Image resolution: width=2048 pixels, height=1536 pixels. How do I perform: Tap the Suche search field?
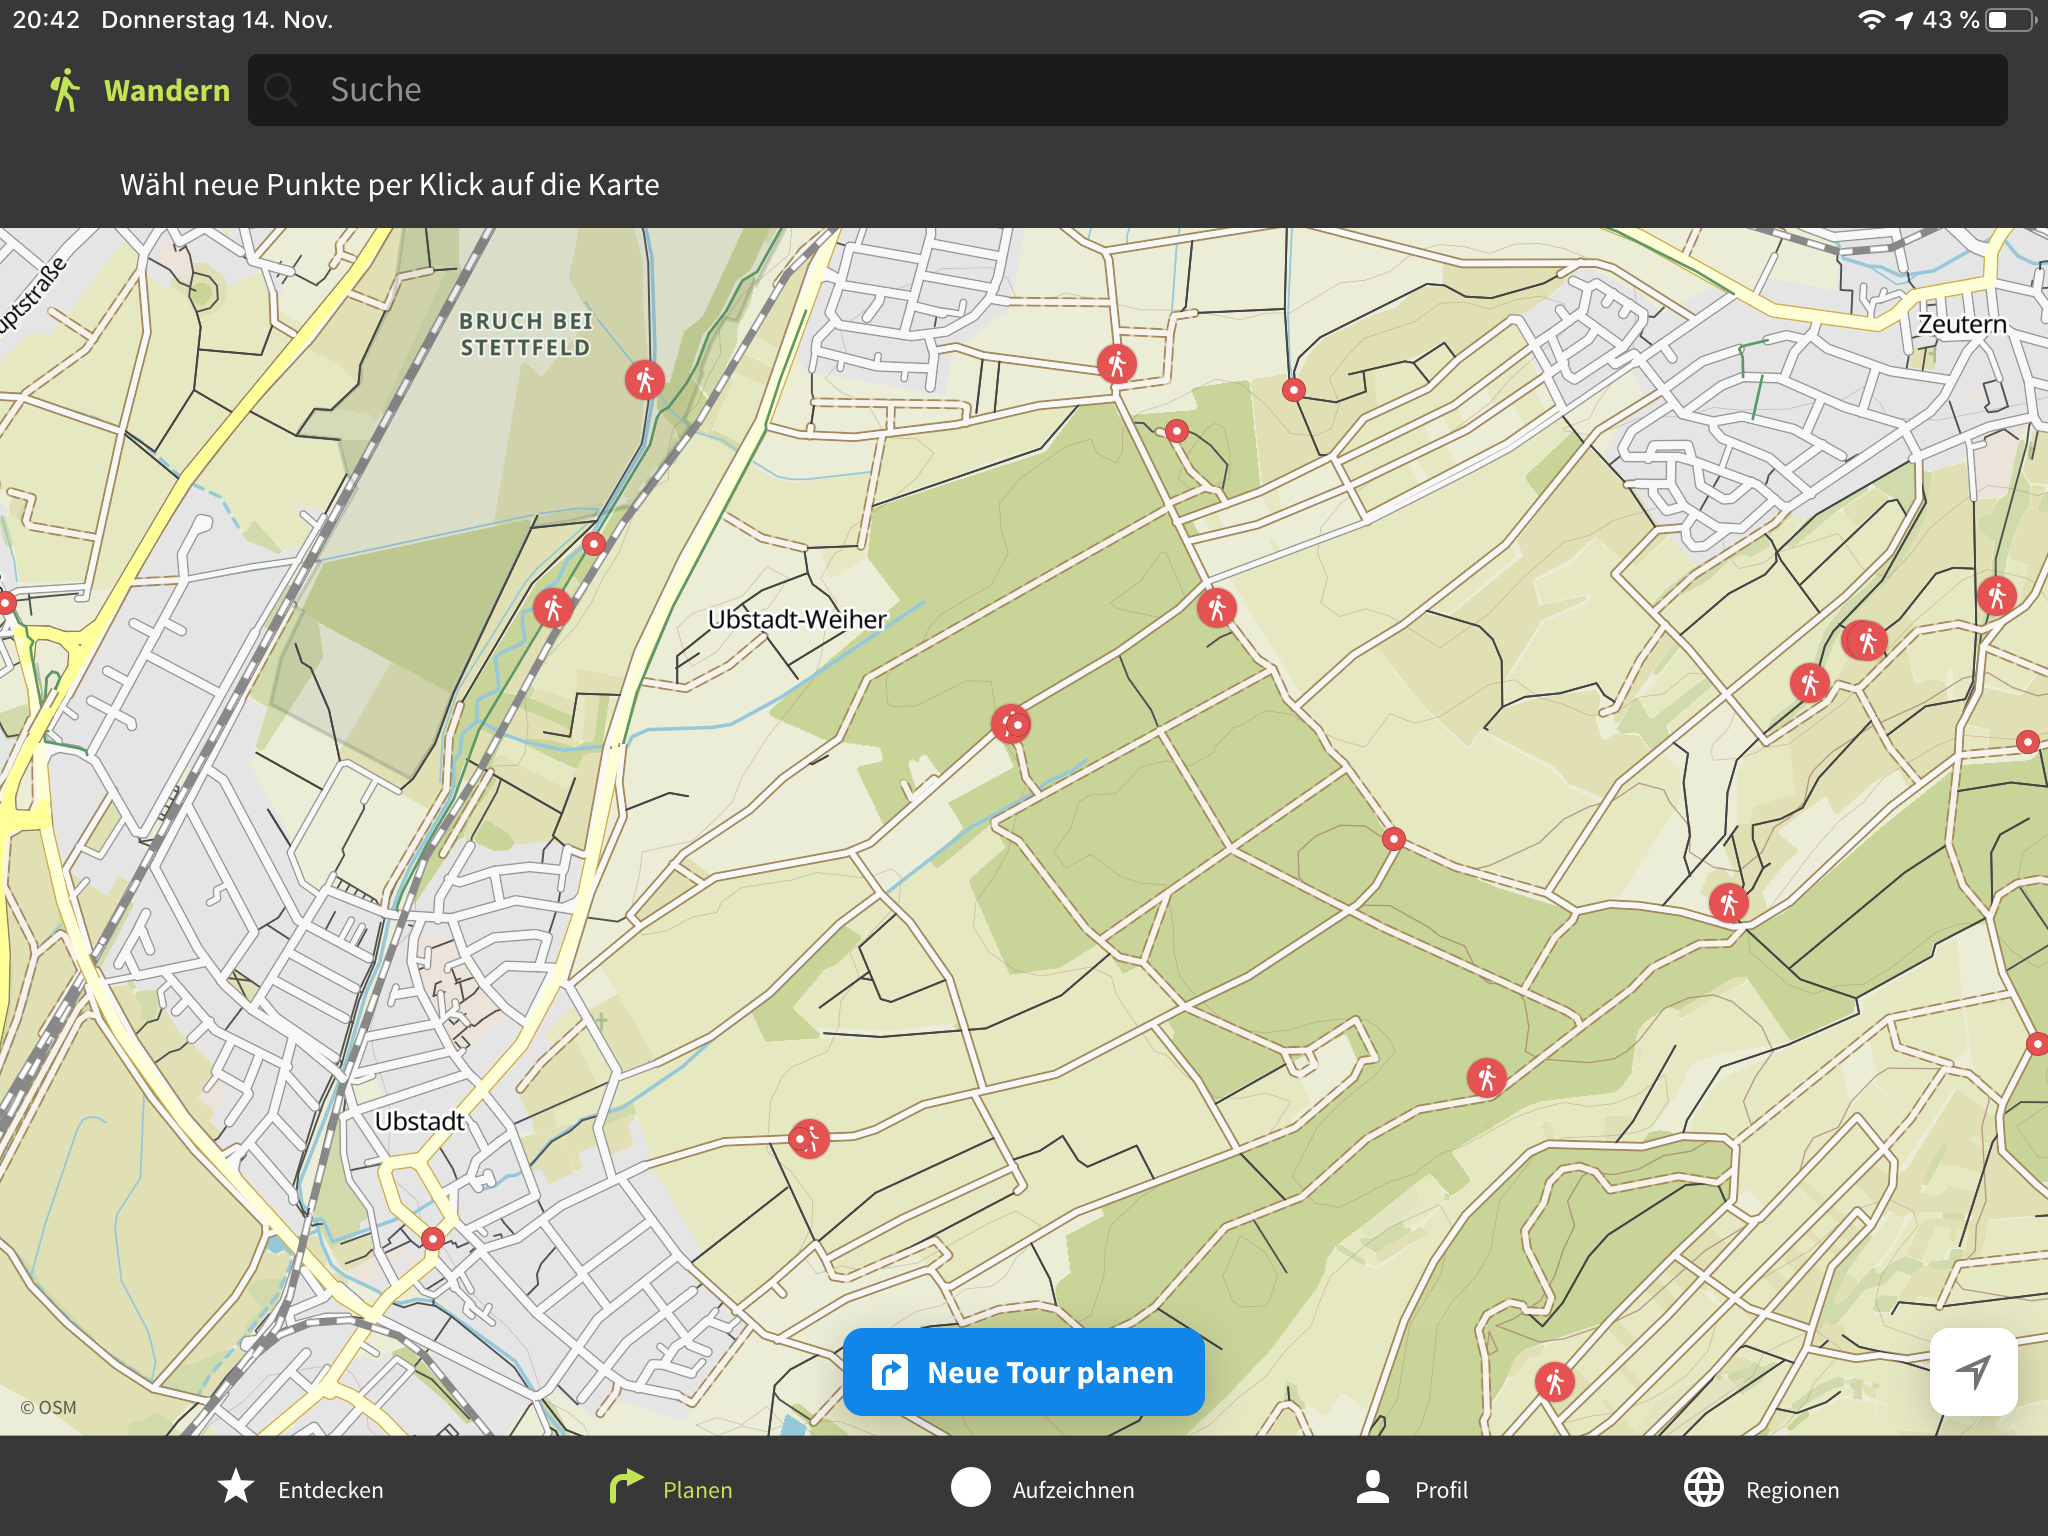coord(1127,90)
